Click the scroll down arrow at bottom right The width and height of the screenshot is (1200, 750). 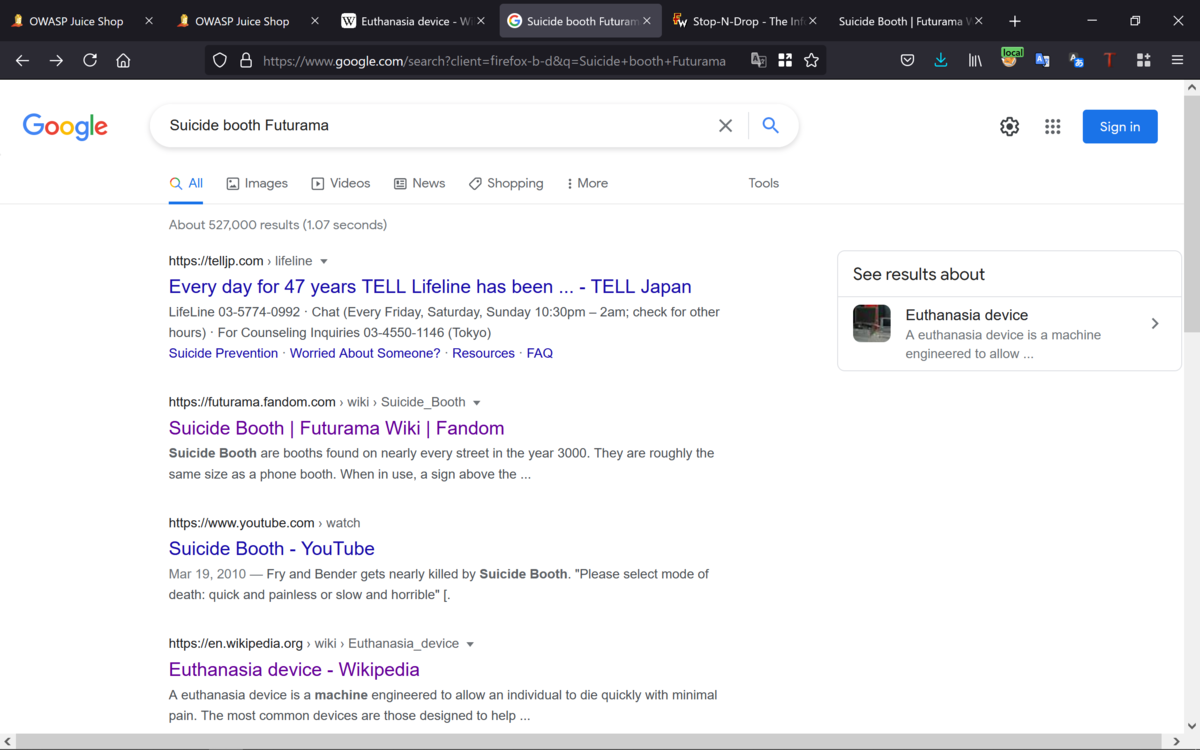(x=1191, y=726)
